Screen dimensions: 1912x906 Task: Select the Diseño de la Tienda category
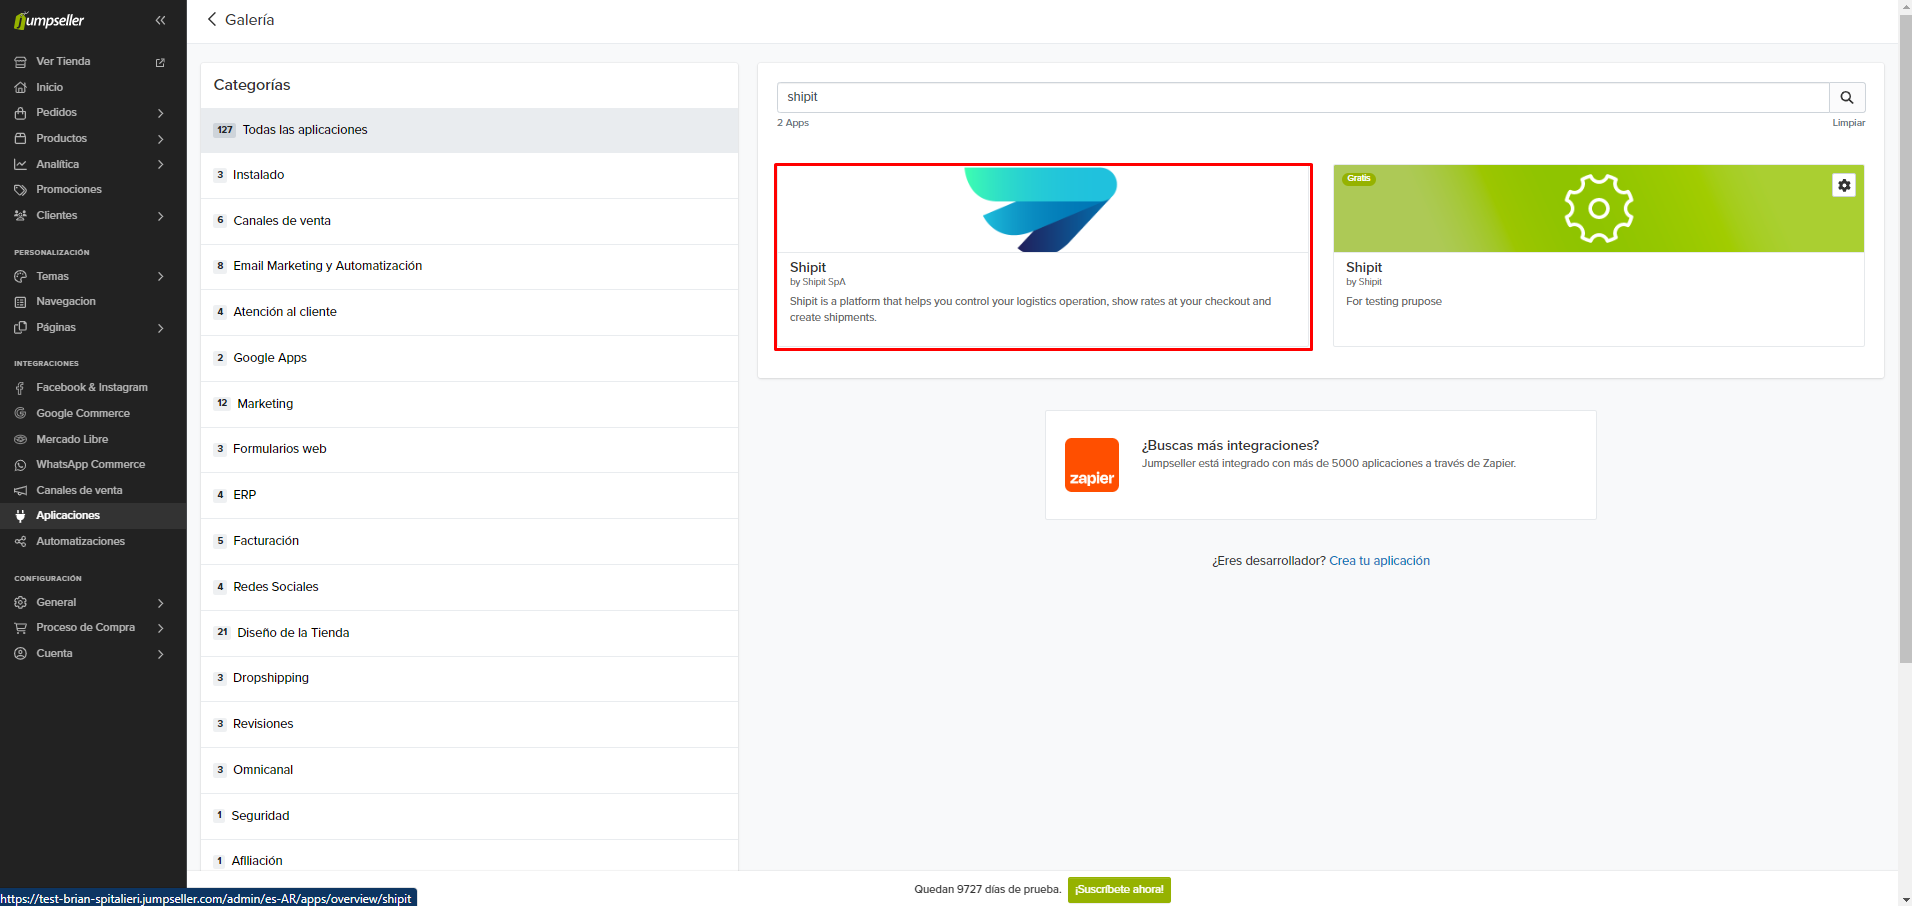pos(469,633)
